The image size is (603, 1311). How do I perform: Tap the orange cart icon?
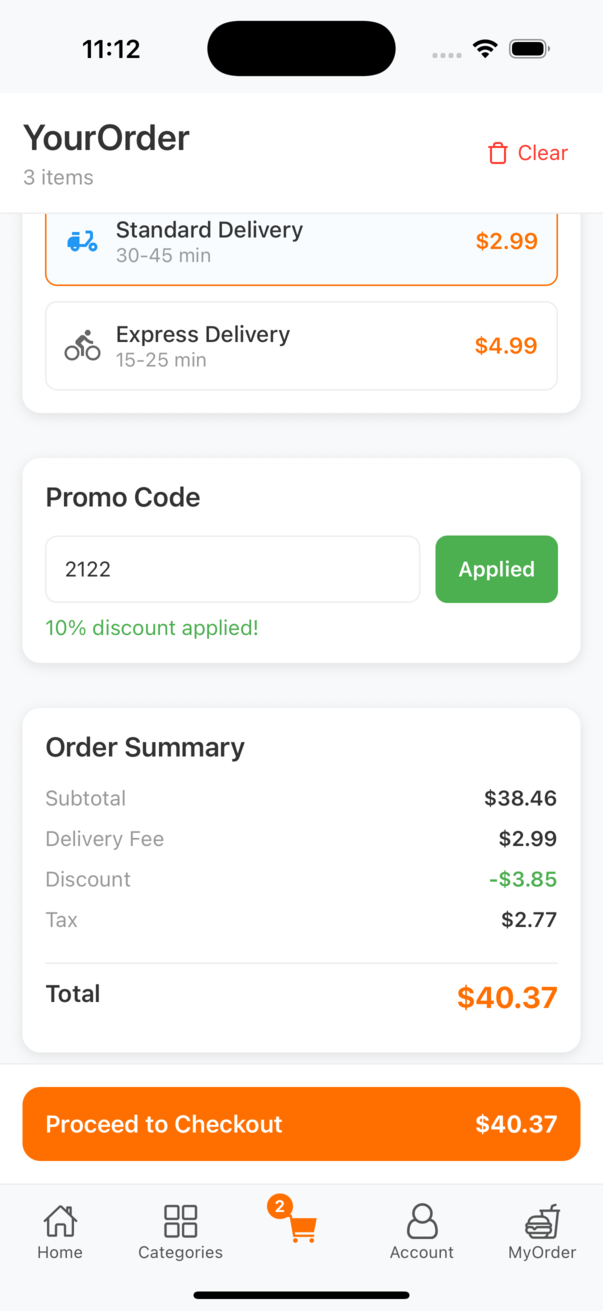pyautogui.click(x=302, y=1229)
